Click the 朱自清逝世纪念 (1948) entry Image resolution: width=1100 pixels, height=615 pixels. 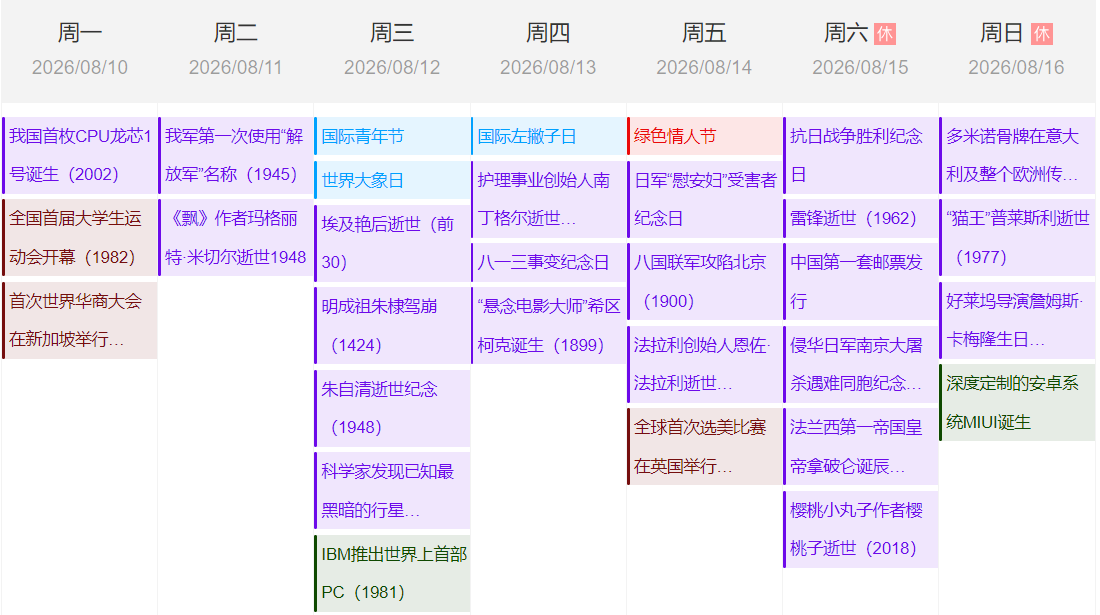(x=392, y=408)
